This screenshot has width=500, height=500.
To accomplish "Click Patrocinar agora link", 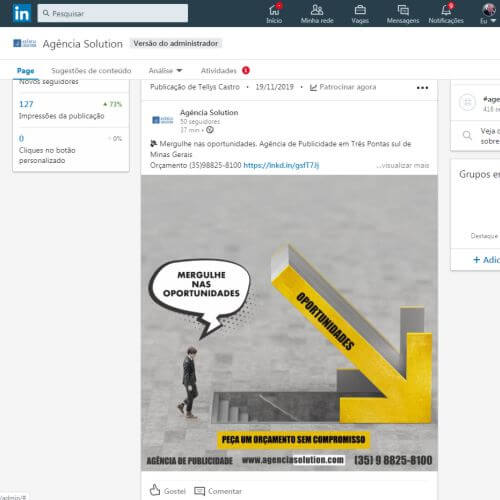I will click(343, 87).
